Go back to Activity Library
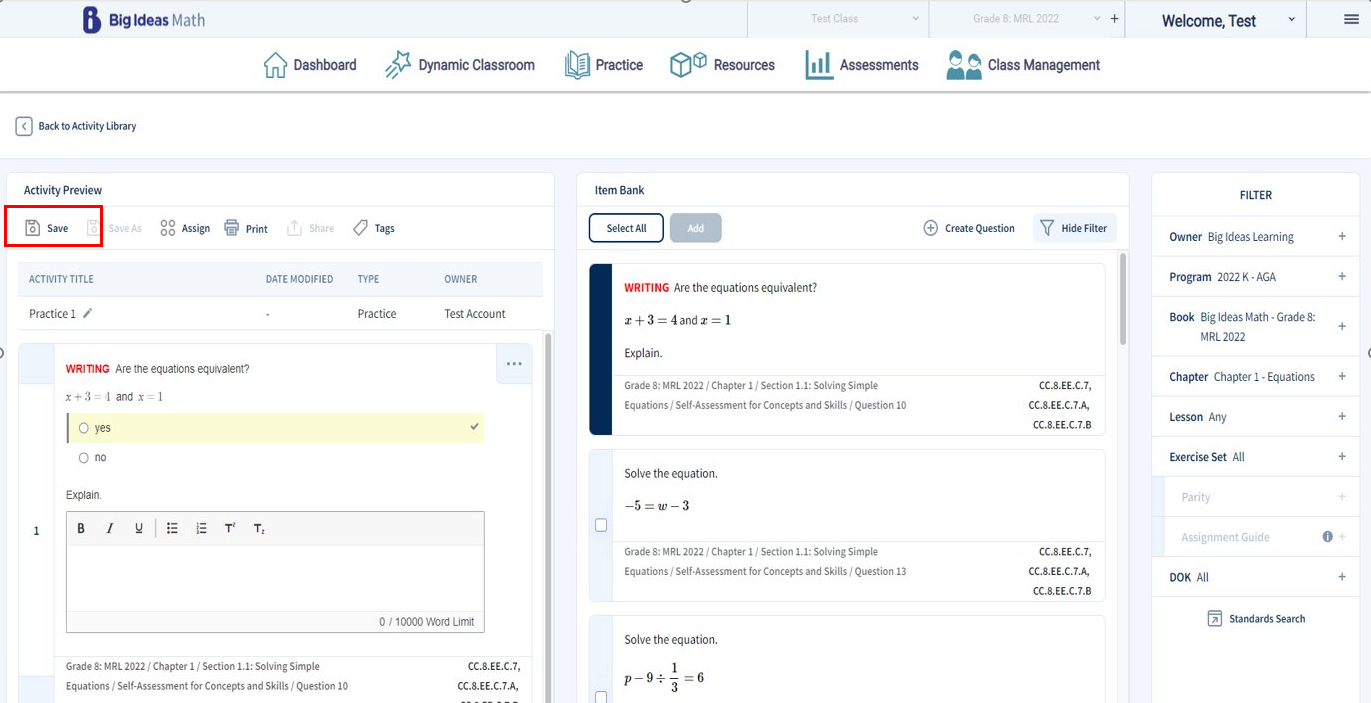The image size is (1371, 703). click(76, 126)
